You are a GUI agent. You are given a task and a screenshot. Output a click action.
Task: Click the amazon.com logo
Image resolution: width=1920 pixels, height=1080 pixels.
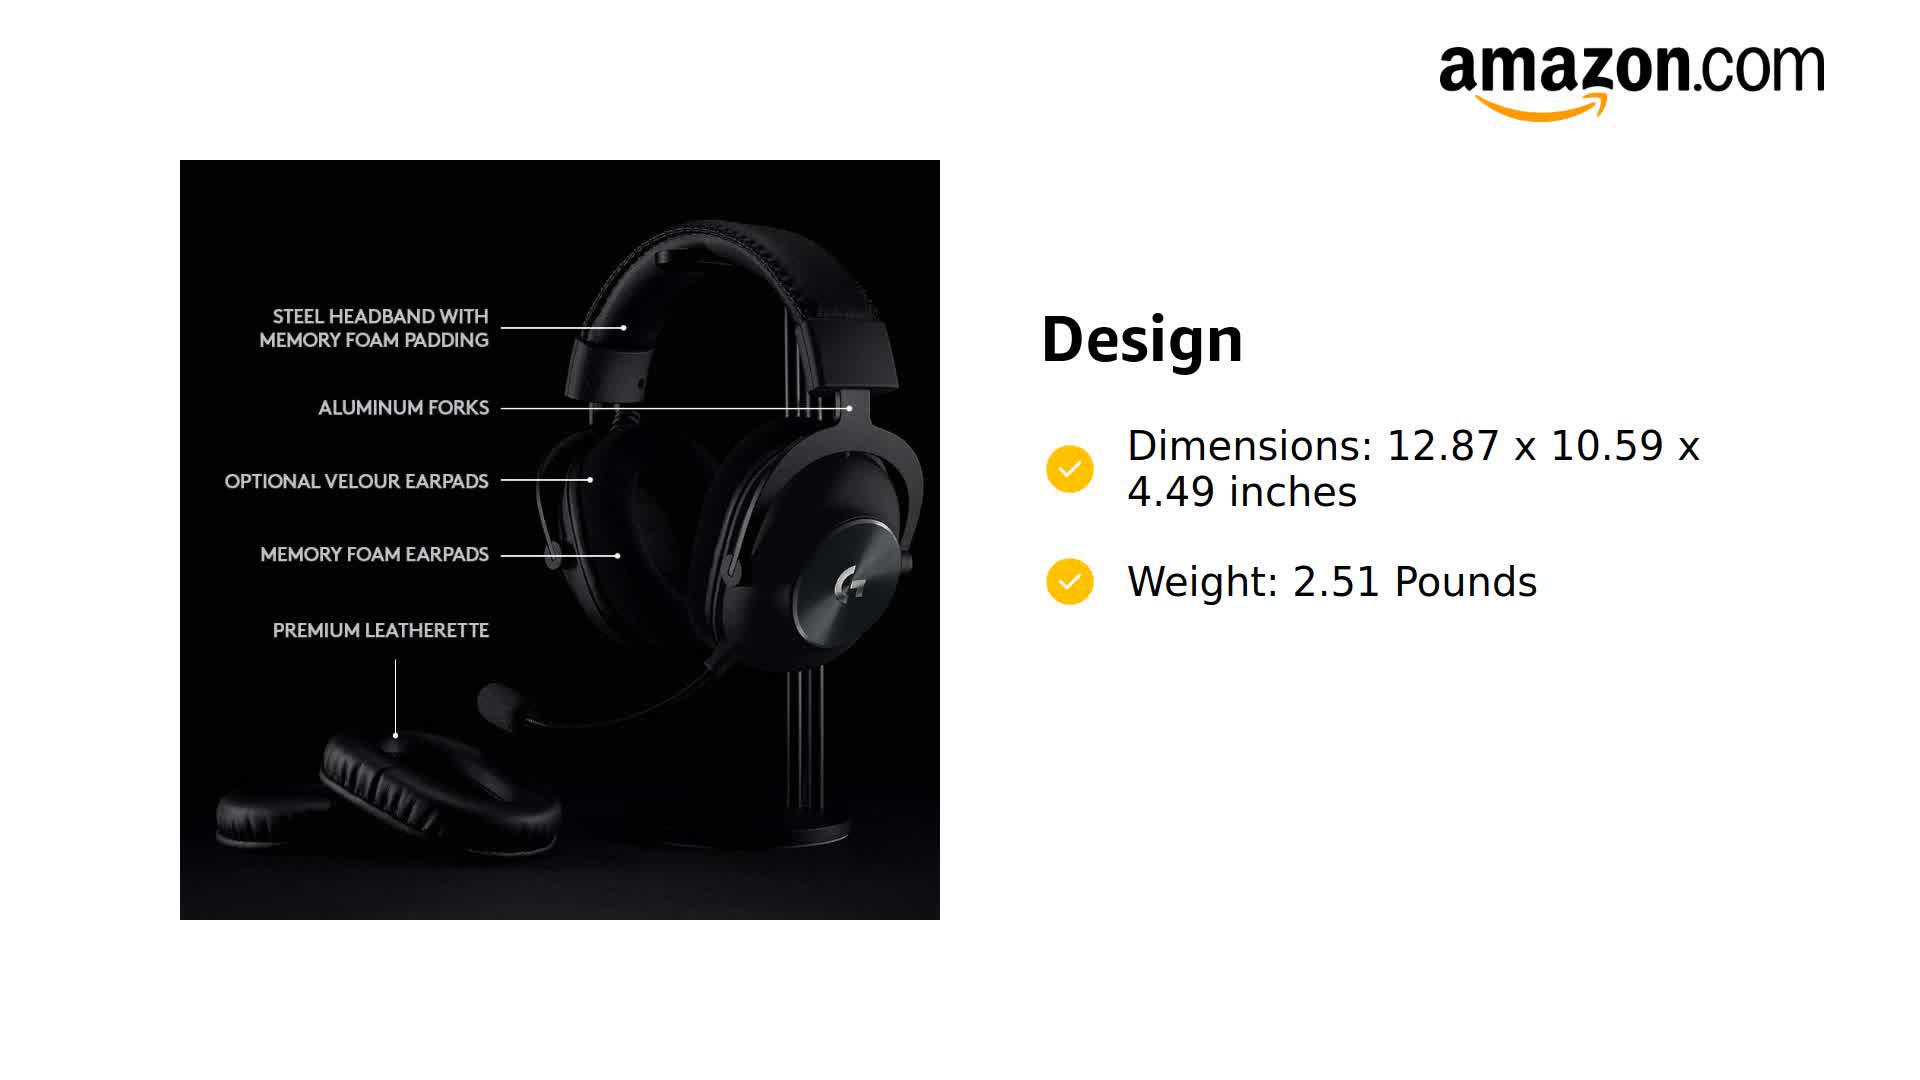click(1631, 70)
